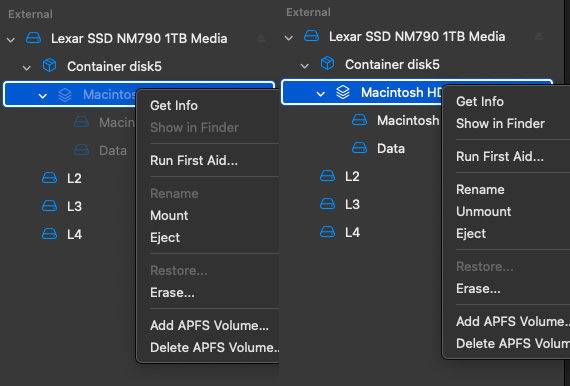This screenshot has width=570, height=386.
Task: Click the Container disk5 cube icon in right panel
Action: [x=328, y=64]
